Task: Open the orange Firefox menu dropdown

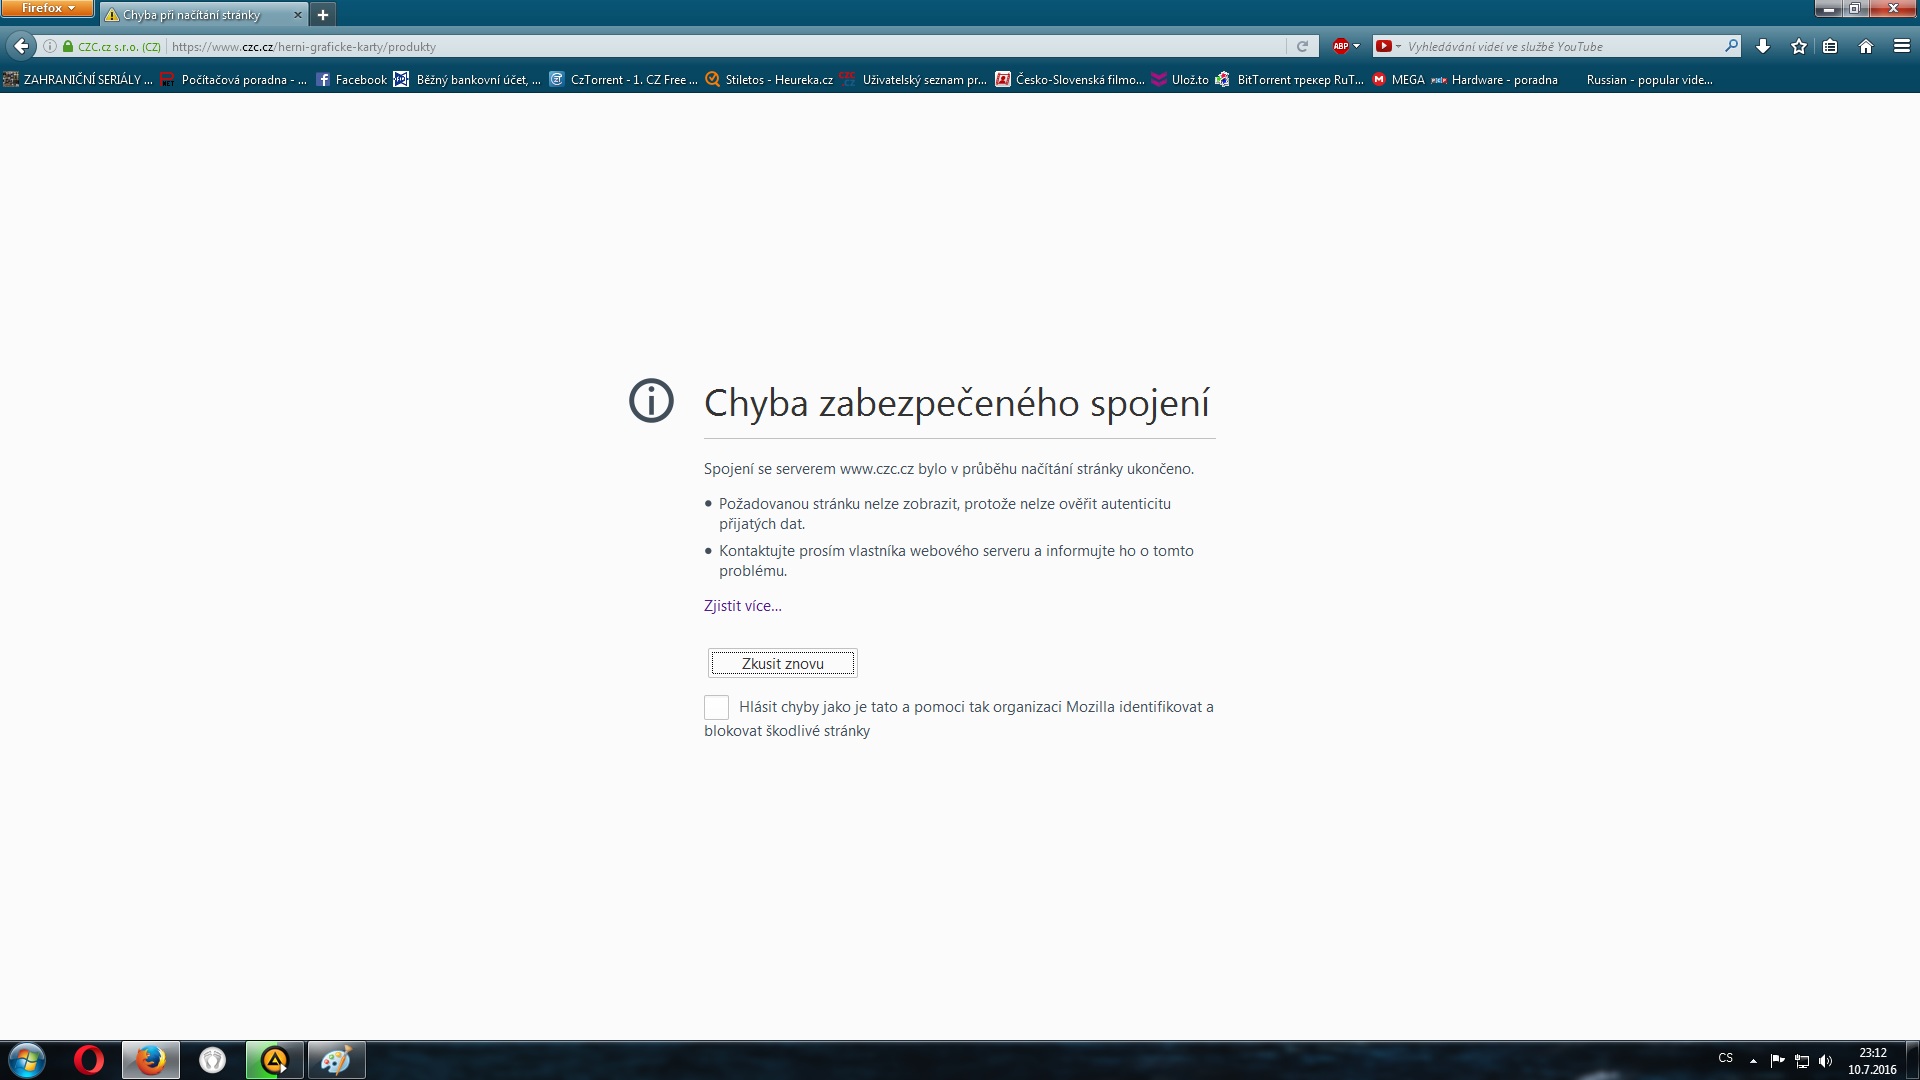Action: click(47, 8)
